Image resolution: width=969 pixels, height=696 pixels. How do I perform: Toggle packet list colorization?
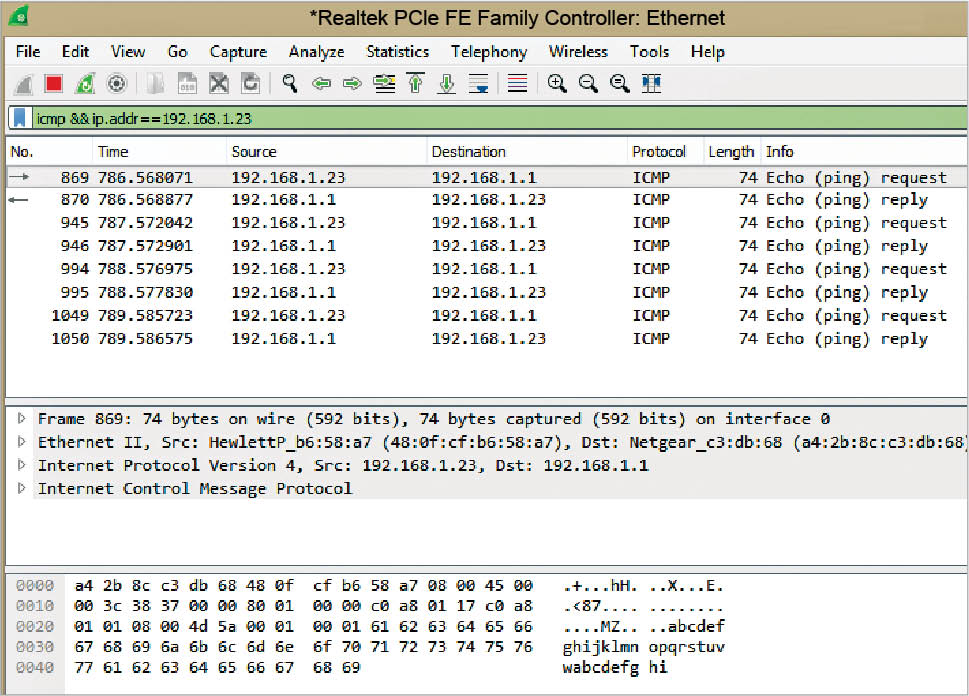click(x=517, y=84)
